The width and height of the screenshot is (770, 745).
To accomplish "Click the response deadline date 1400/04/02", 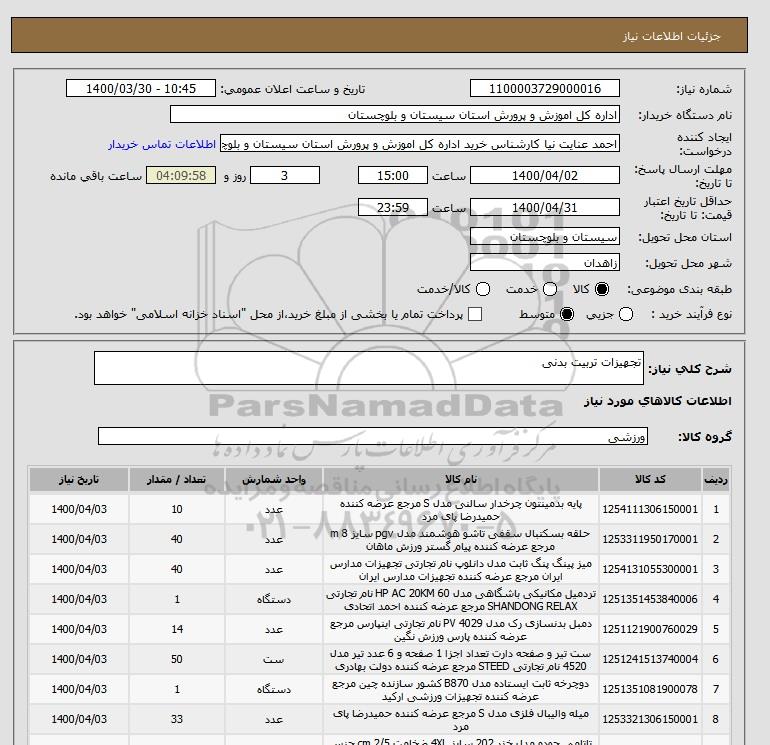I will 545,175.
